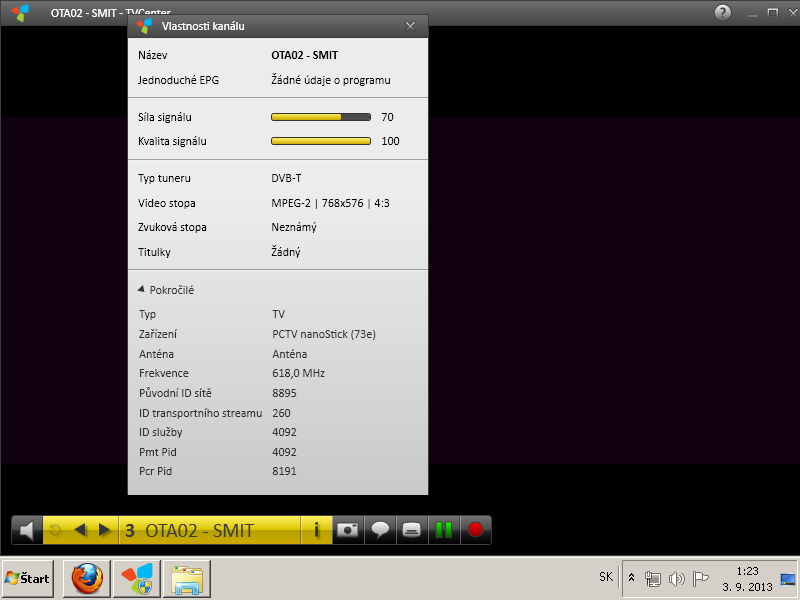The image size is (800, 600).
Task: Switch to the next channel
Action: 104,530
